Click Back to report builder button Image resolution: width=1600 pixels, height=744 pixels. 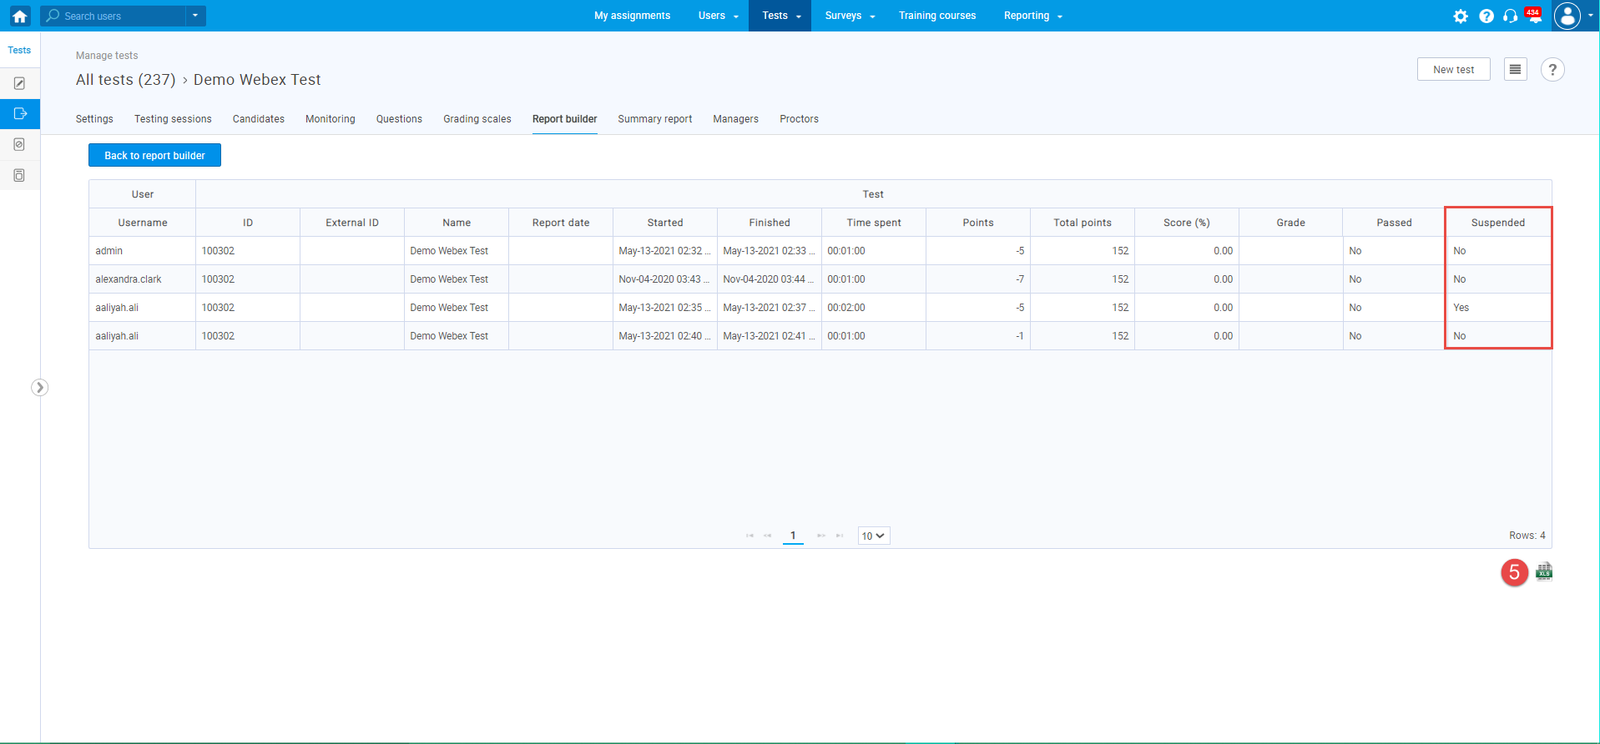point(154,156)
